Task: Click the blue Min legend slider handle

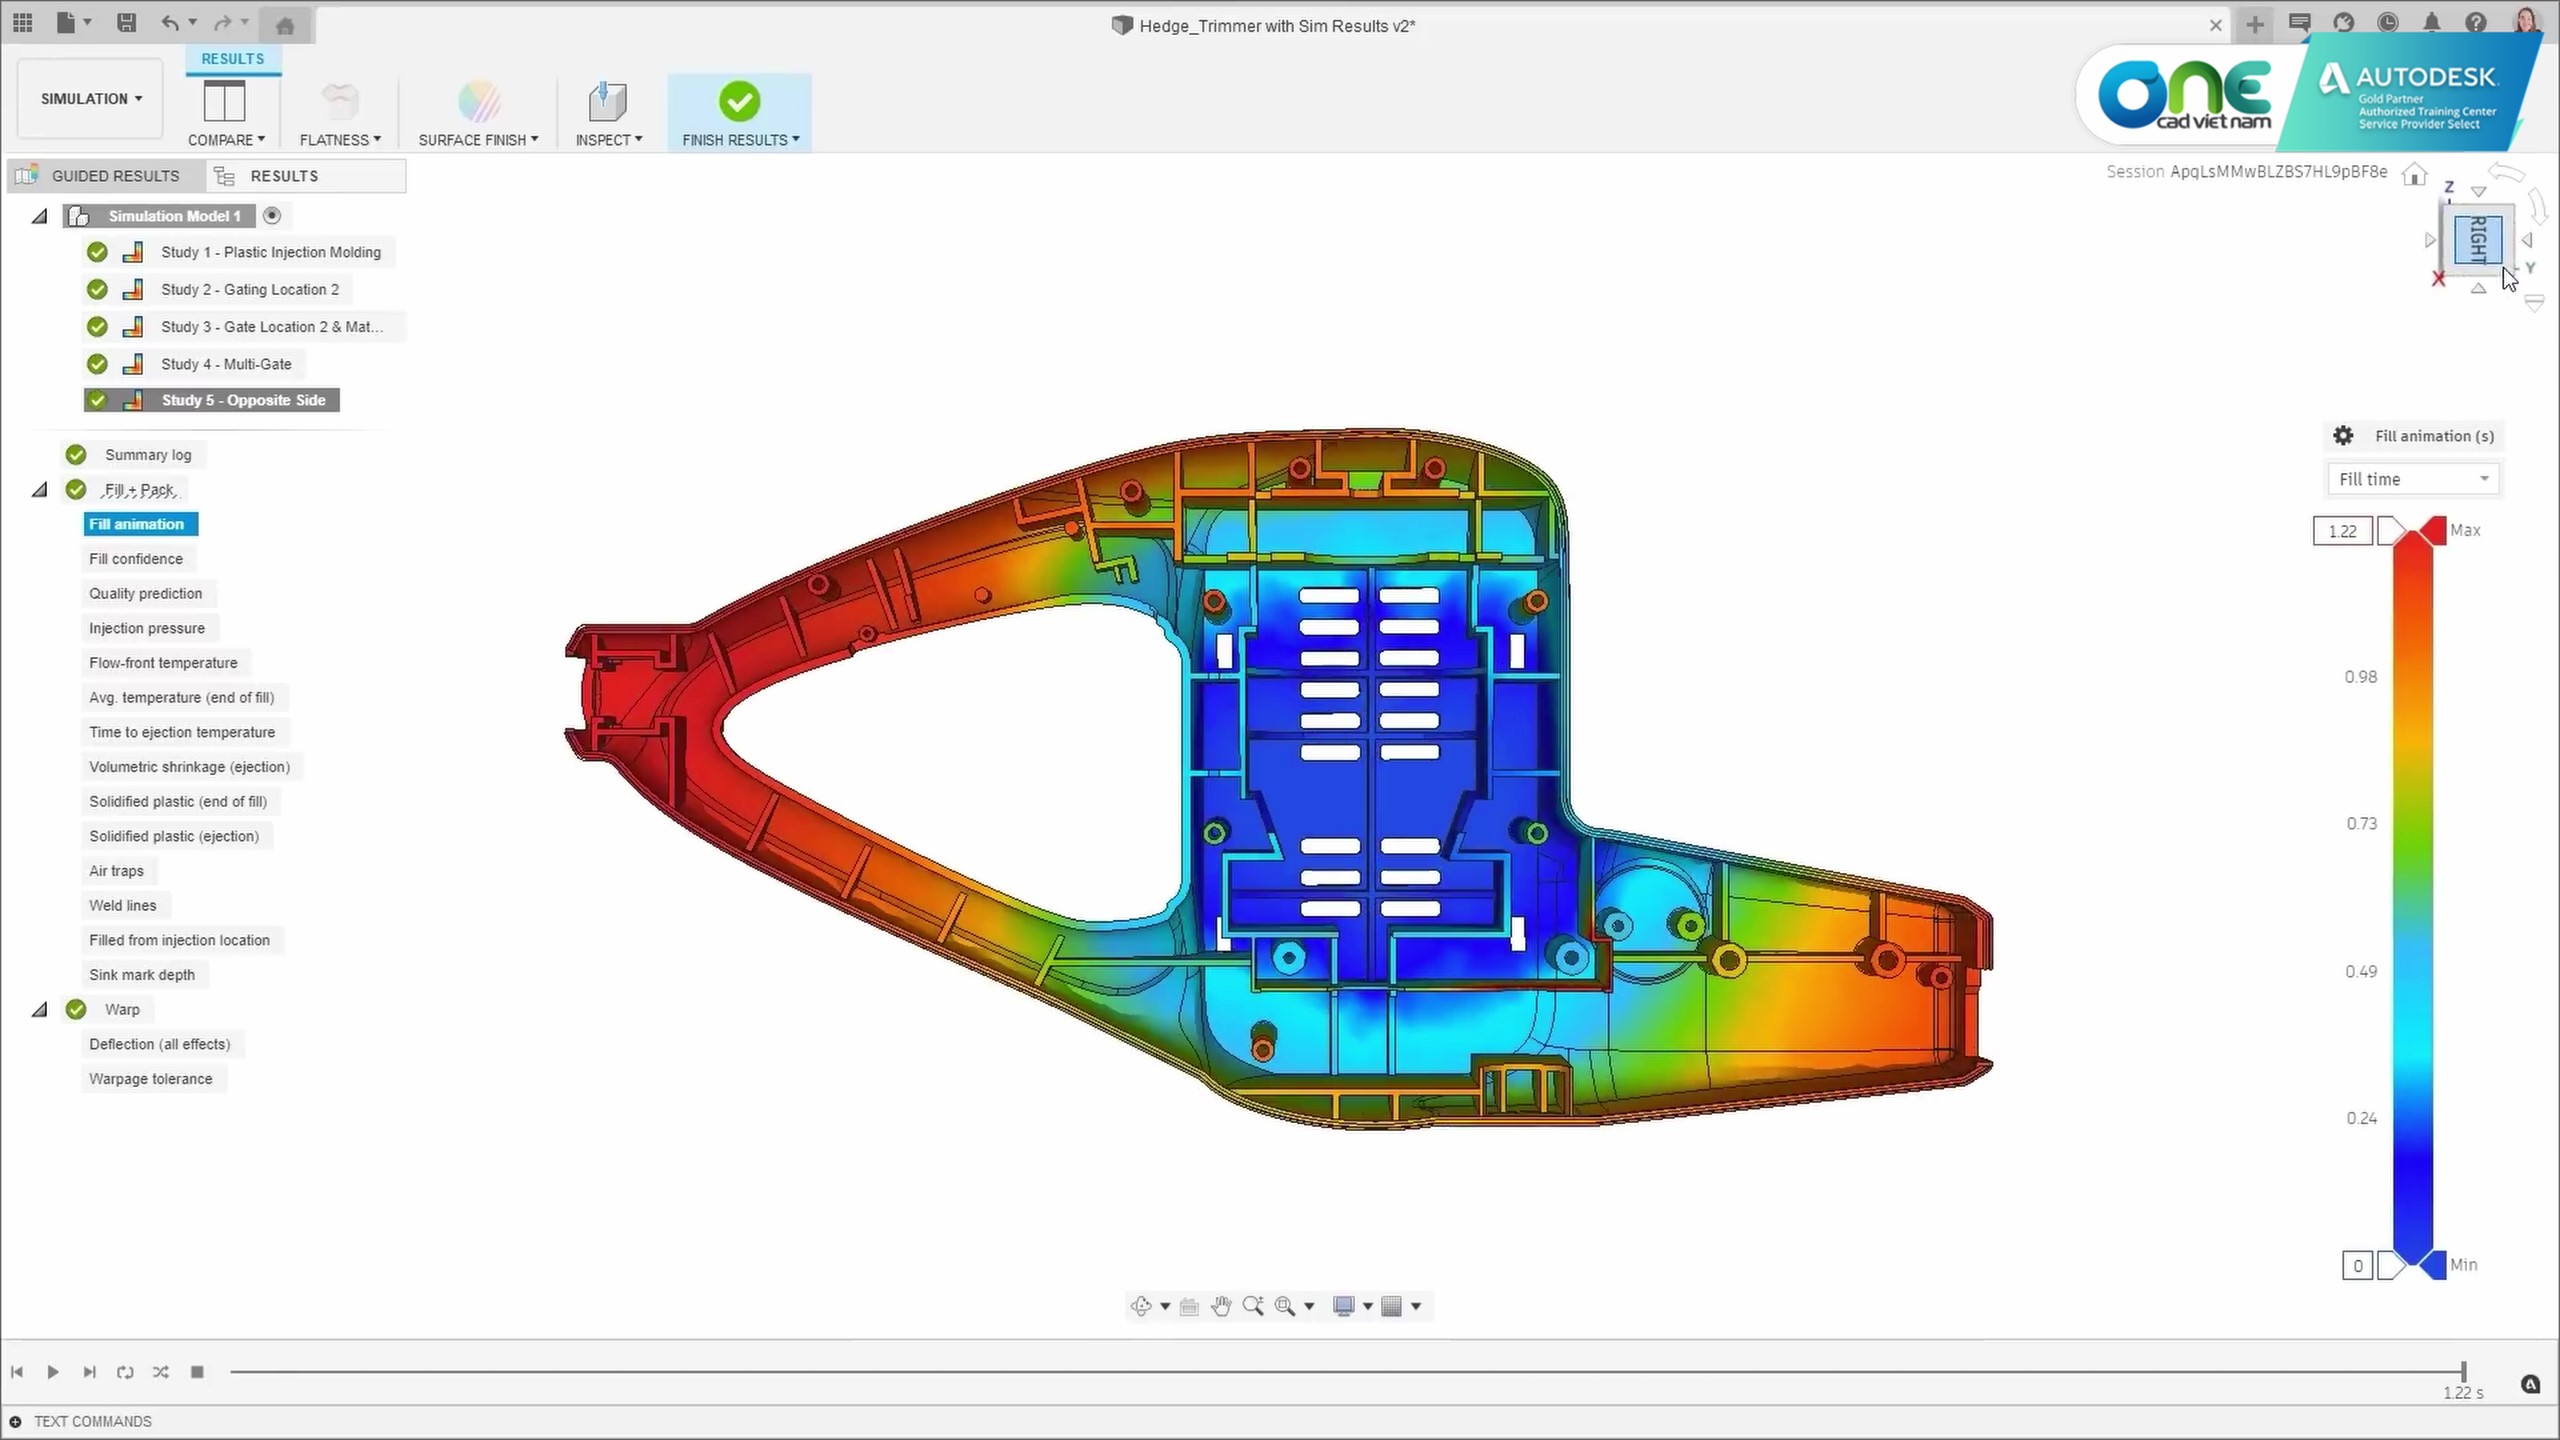Action: (2433, 1265)
